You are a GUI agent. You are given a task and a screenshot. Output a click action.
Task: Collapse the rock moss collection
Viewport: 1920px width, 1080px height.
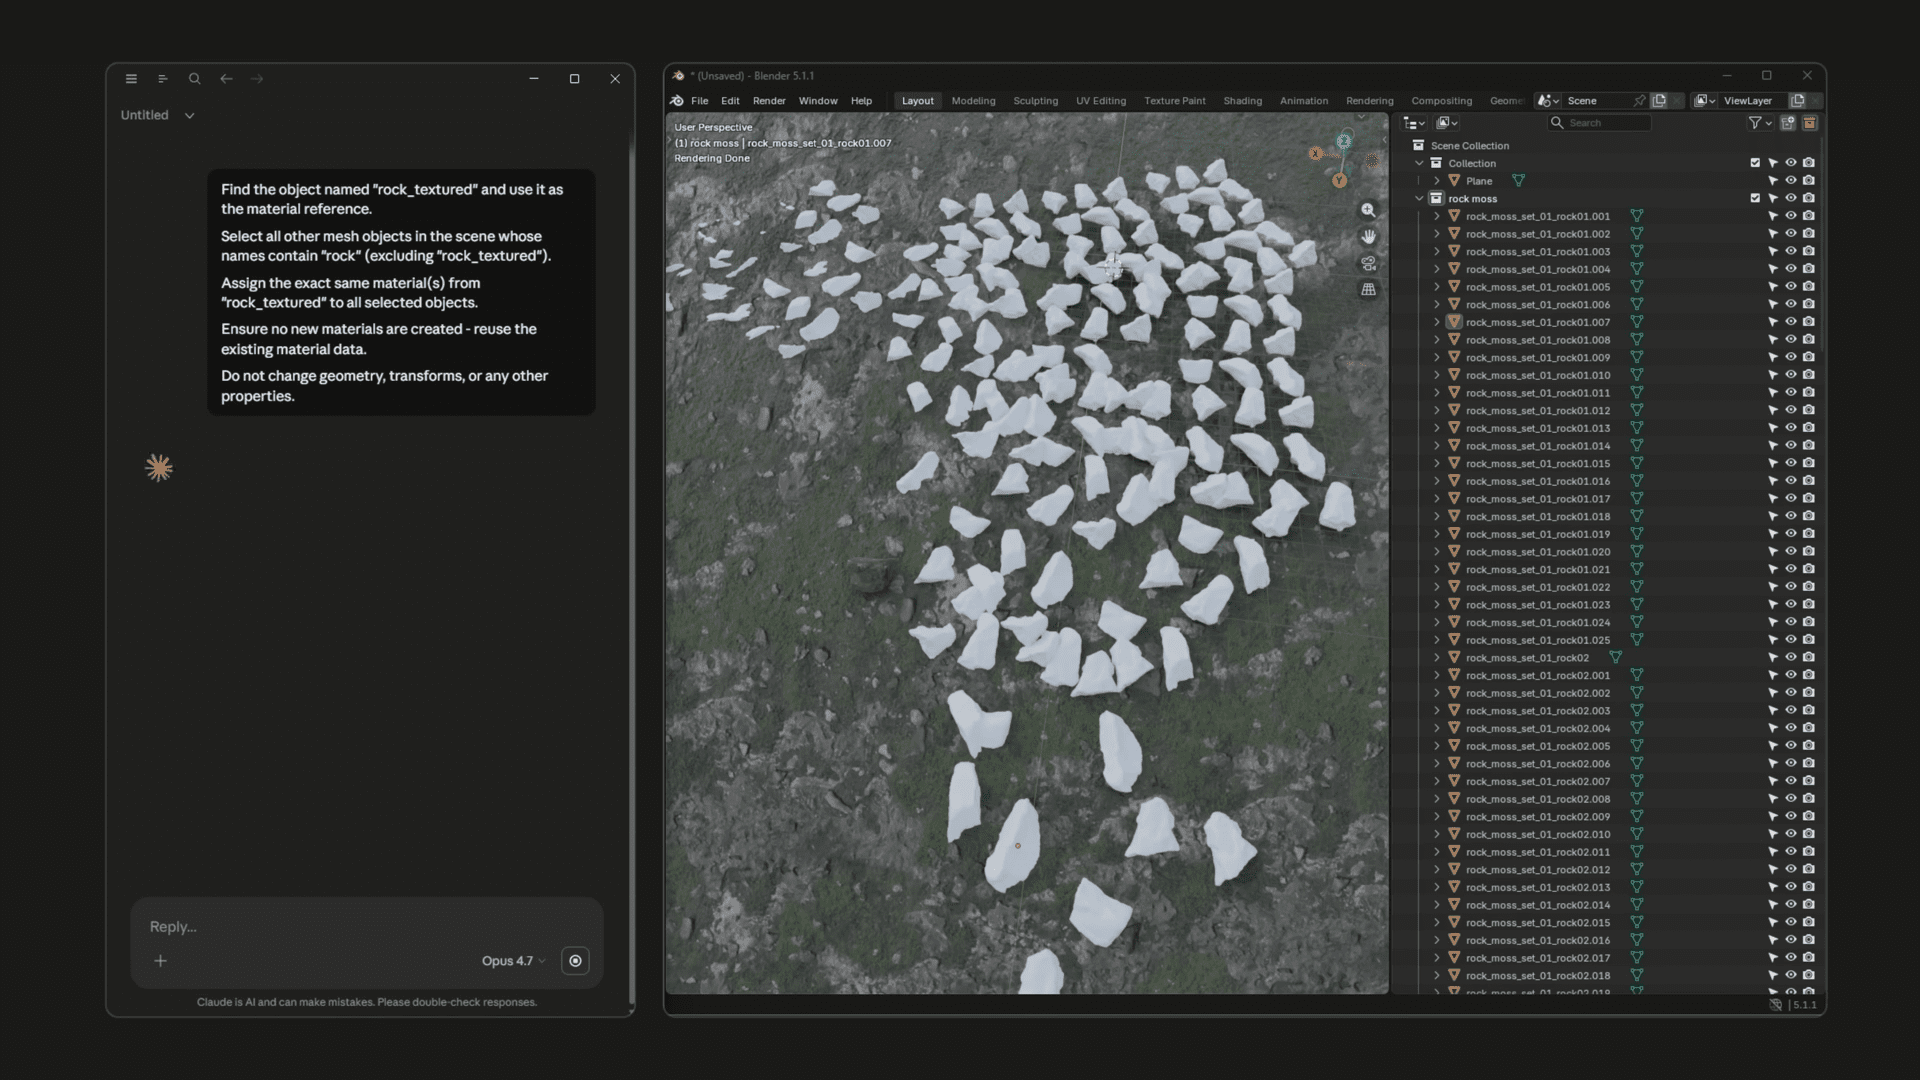click(x=1419, y=198)
